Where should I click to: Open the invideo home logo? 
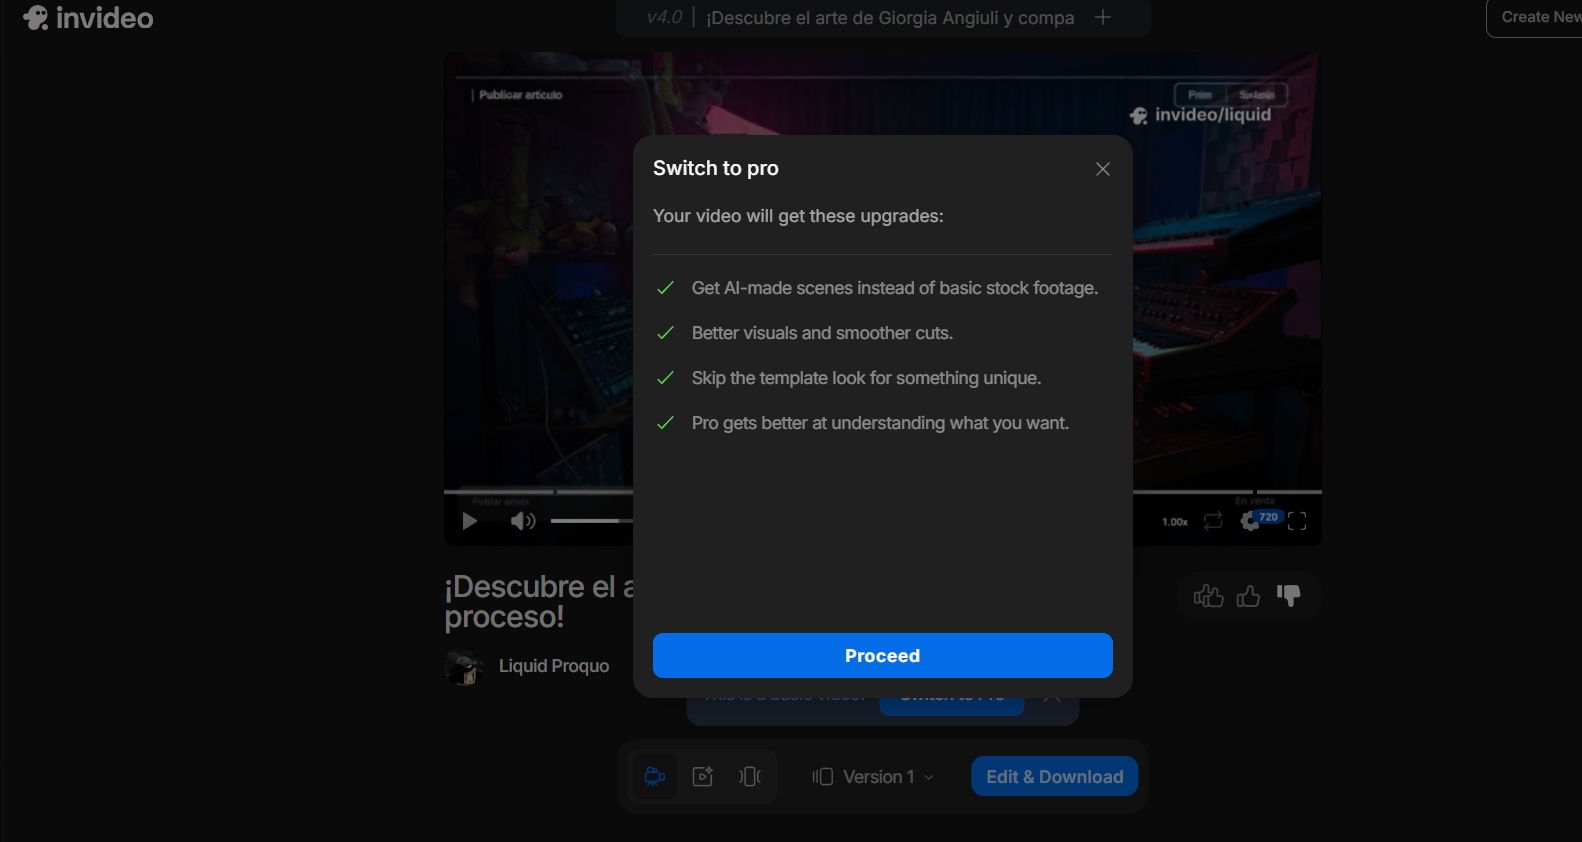tap(88, 18)
